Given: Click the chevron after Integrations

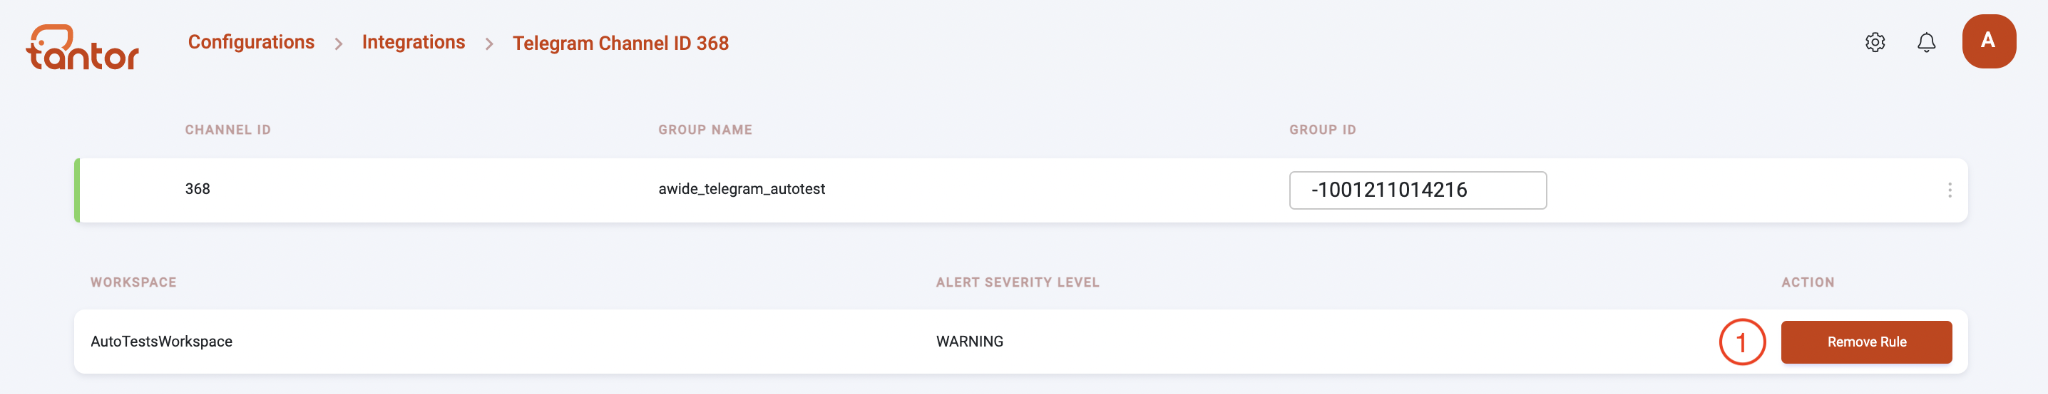Looking at the screenshot, I should click(489, 44).
